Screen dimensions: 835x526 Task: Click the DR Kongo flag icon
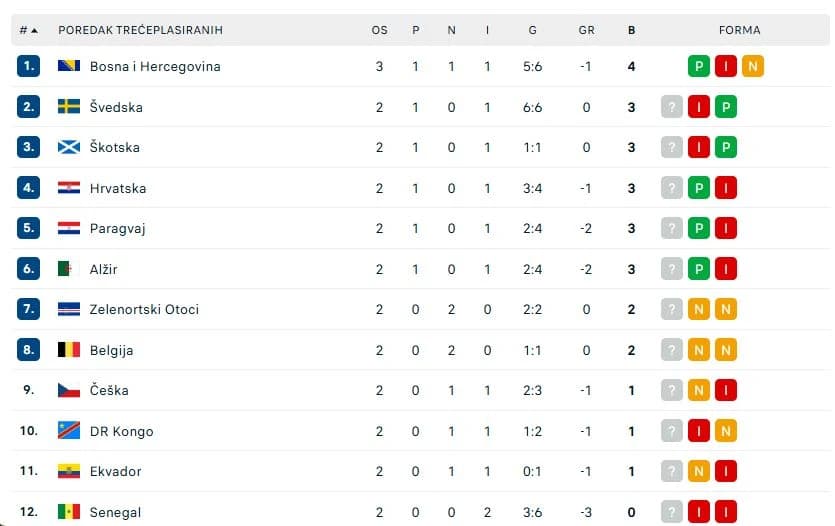[x=69, y=431]
